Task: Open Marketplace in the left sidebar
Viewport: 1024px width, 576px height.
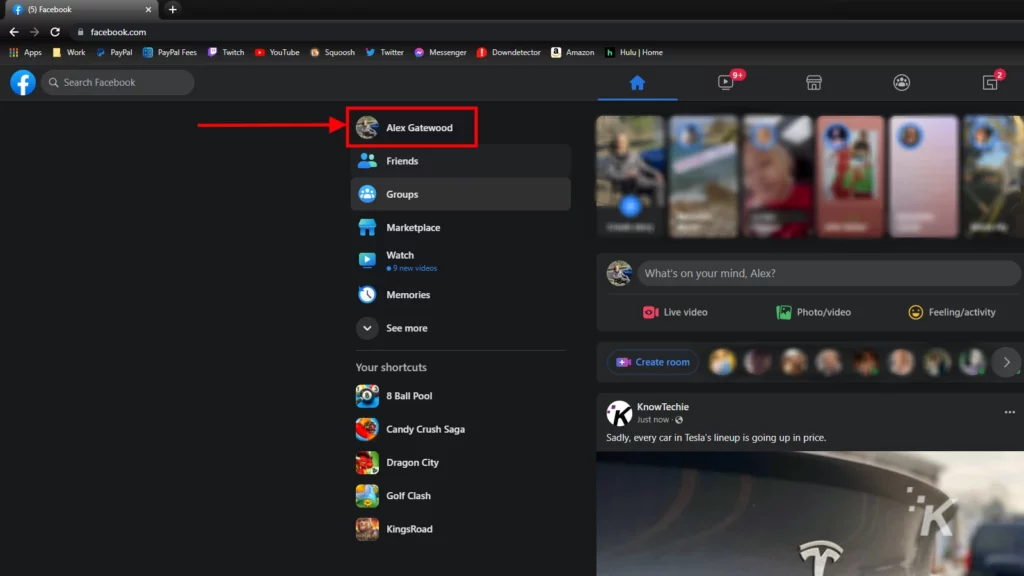Action: click(460, 227)
